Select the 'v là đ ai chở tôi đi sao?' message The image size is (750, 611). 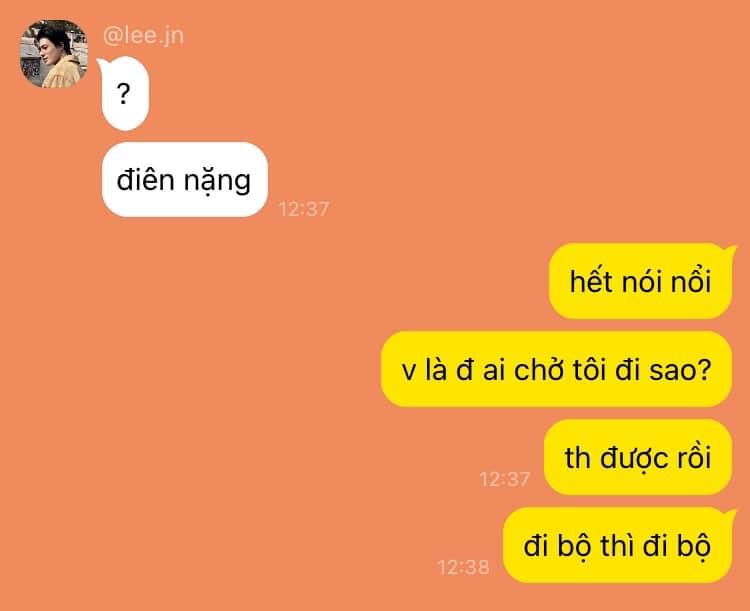click(x=557, y=369)
